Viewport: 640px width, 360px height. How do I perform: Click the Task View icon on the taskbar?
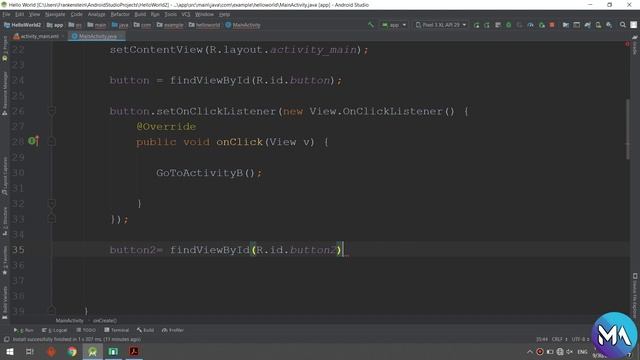[30, 351]
